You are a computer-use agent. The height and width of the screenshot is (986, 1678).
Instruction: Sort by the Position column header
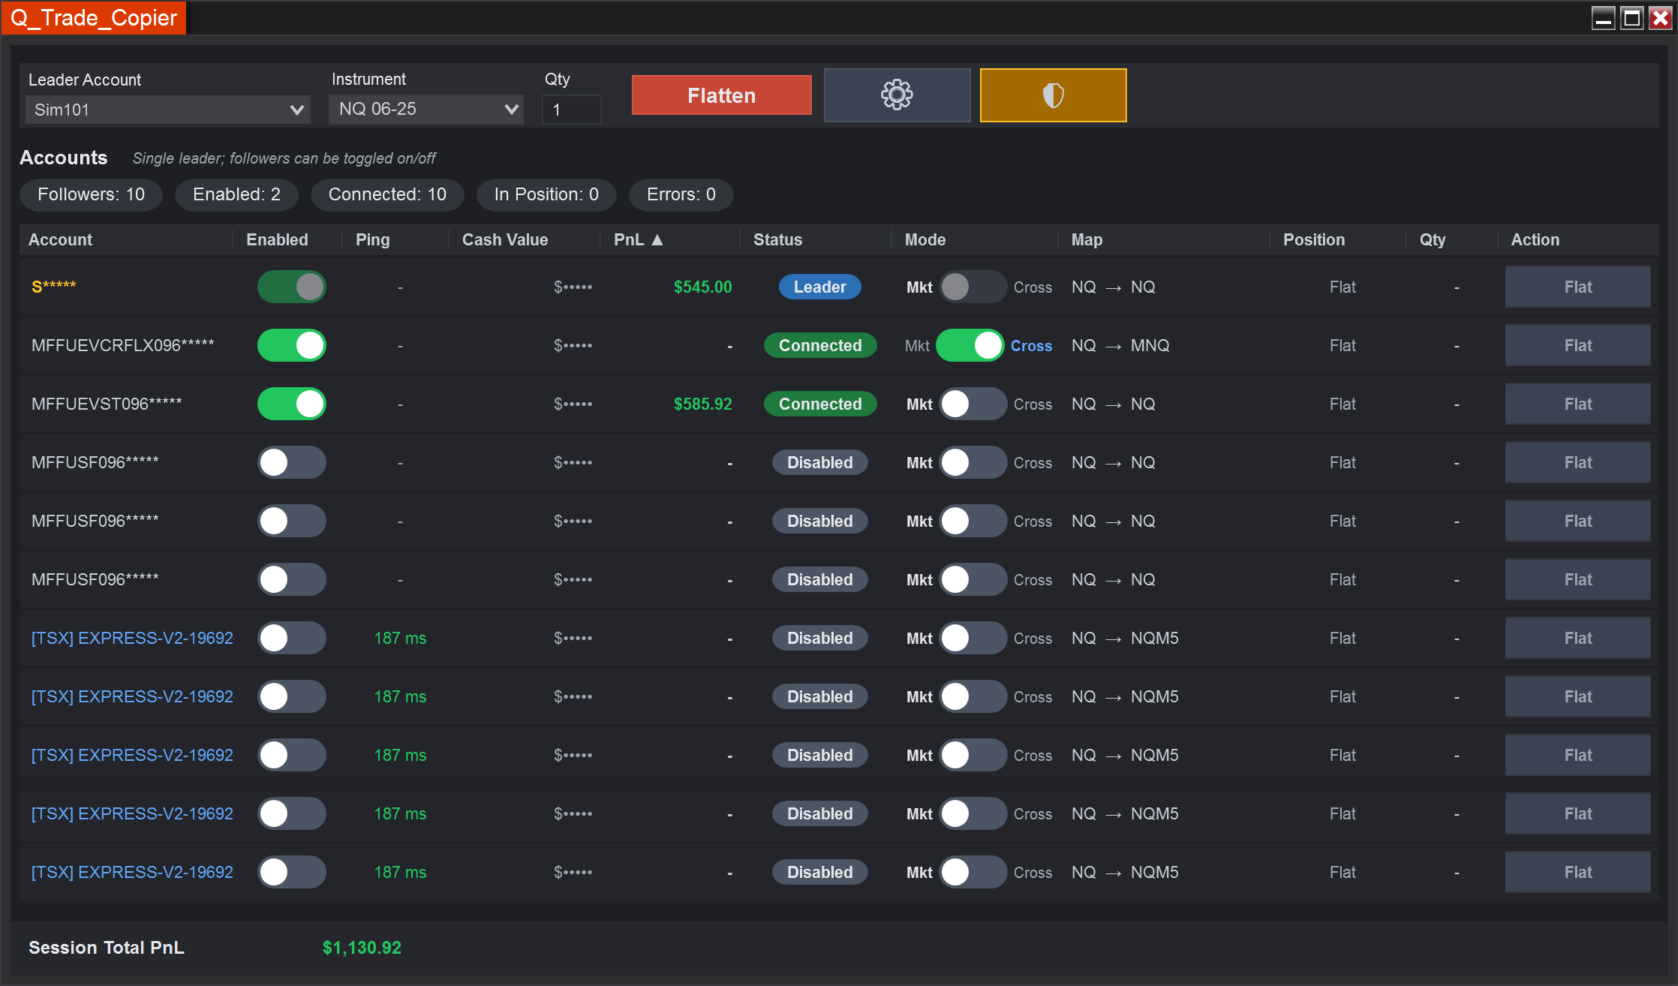1314,240
